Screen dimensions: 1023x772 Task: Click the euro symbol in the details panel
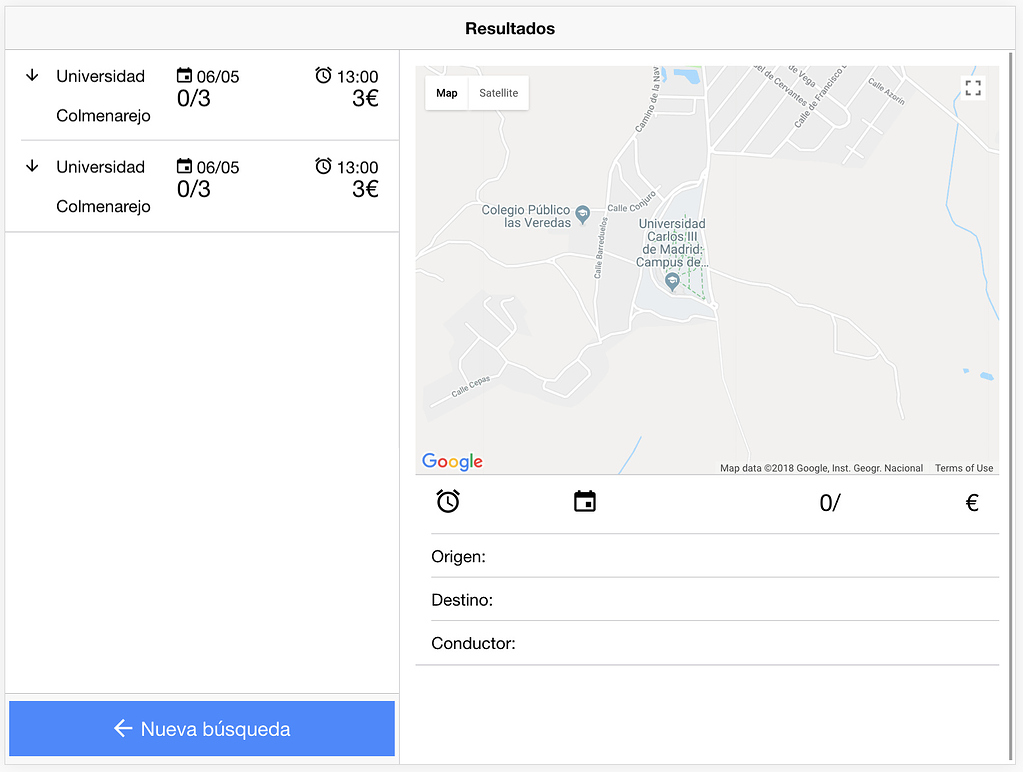(971, 503)
